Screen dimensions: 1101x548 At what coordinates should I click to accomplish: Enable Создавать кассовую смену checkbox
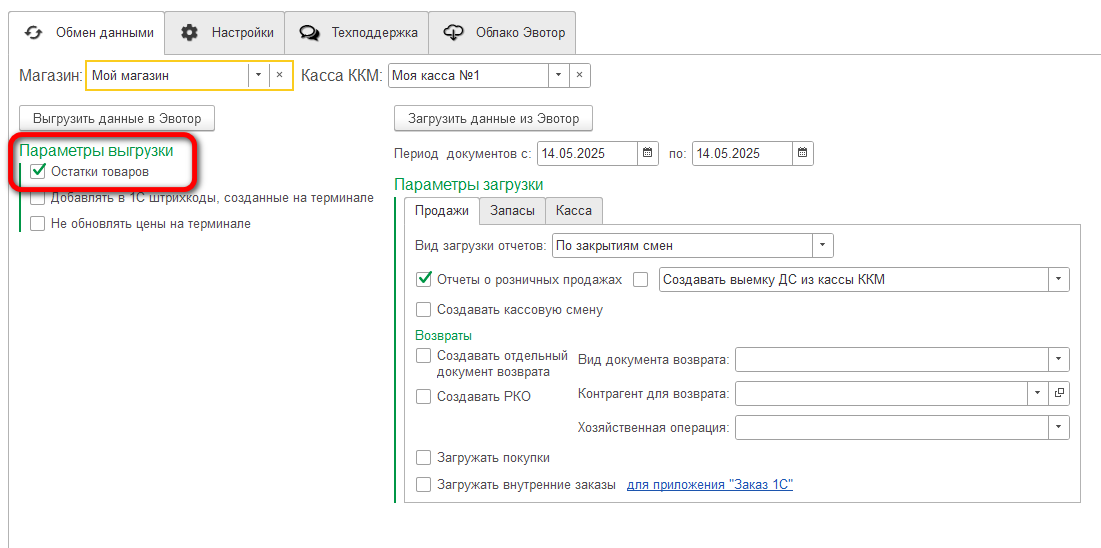tap(423, 309)
